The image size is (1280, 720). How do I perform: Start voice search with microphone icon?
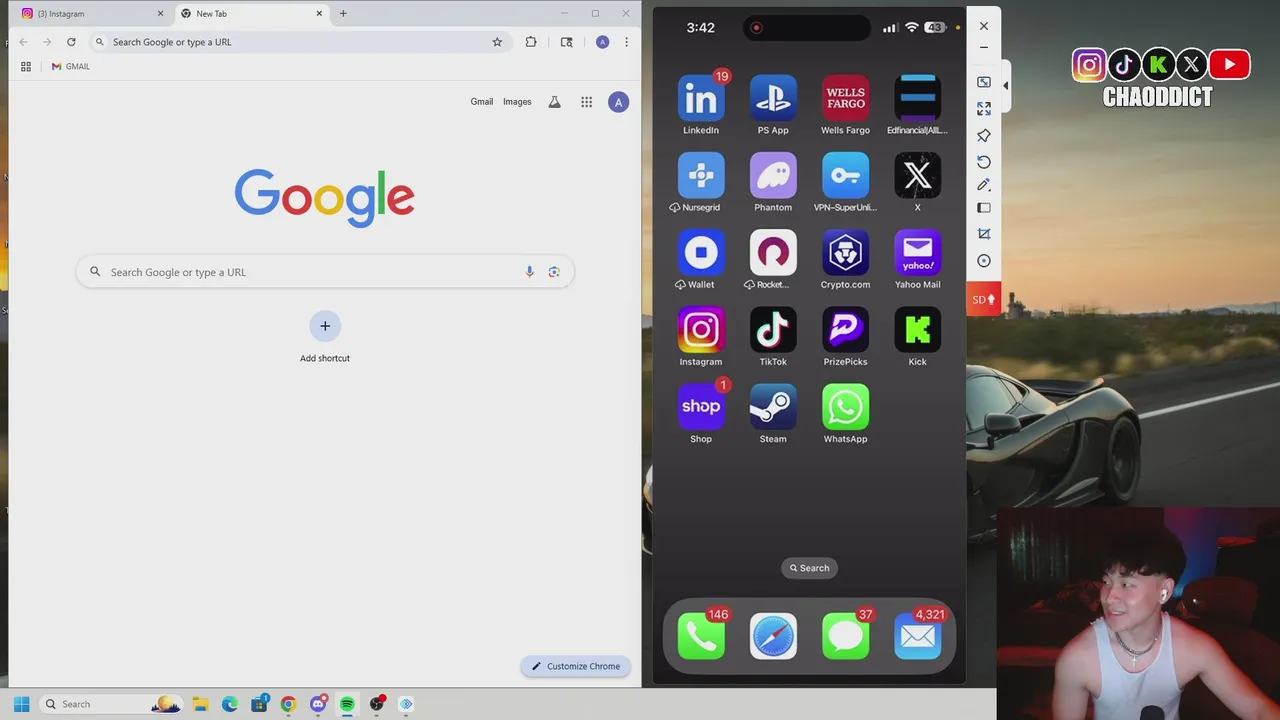[x=530, y=272]
